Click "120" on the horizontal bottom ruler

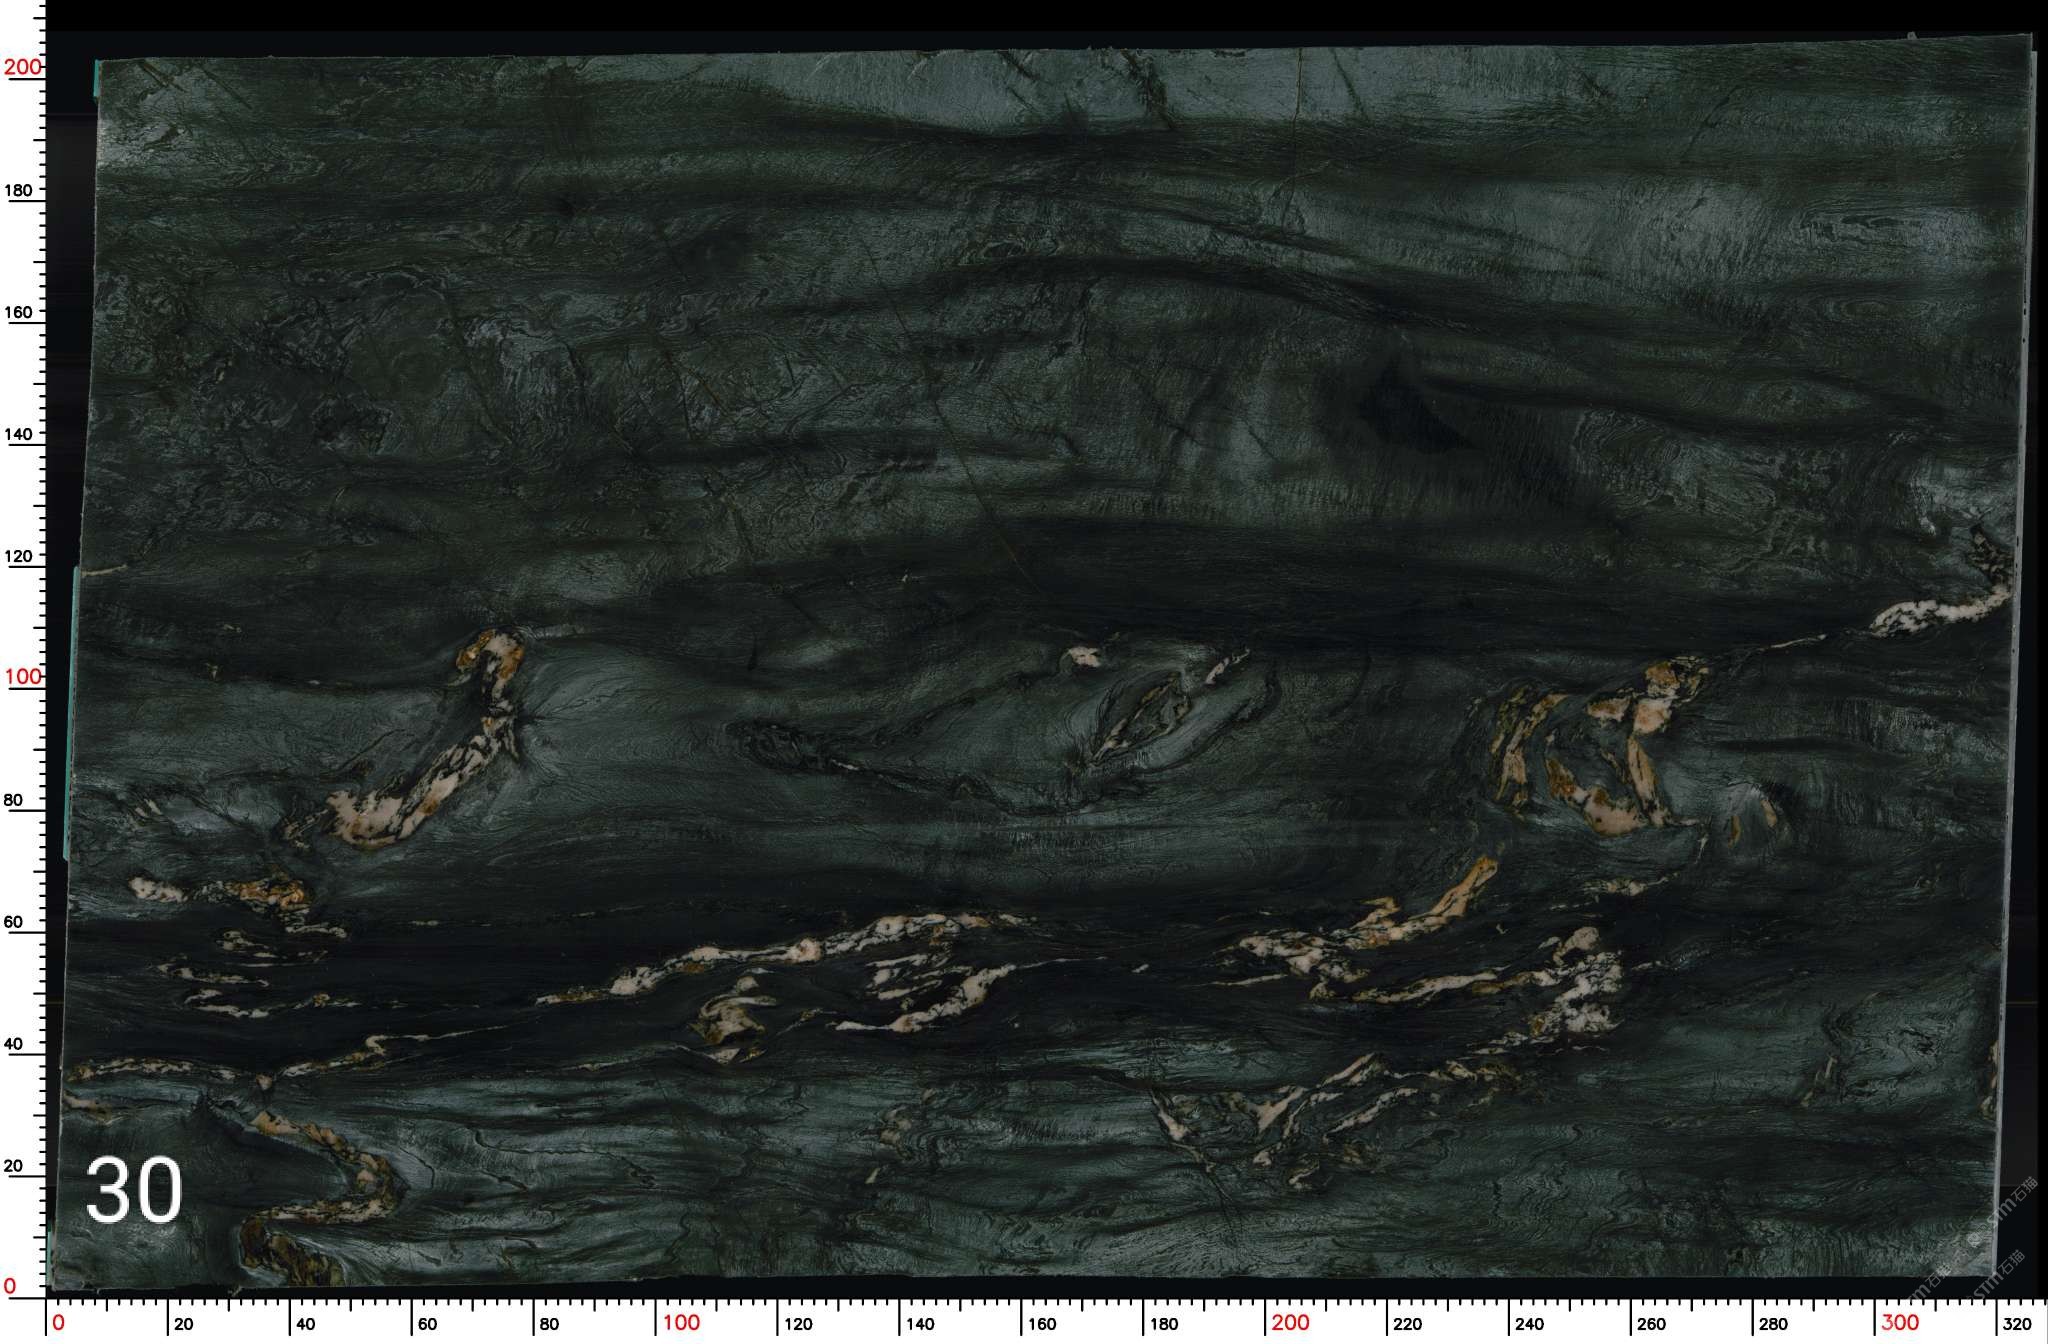tap(798, 1325)
